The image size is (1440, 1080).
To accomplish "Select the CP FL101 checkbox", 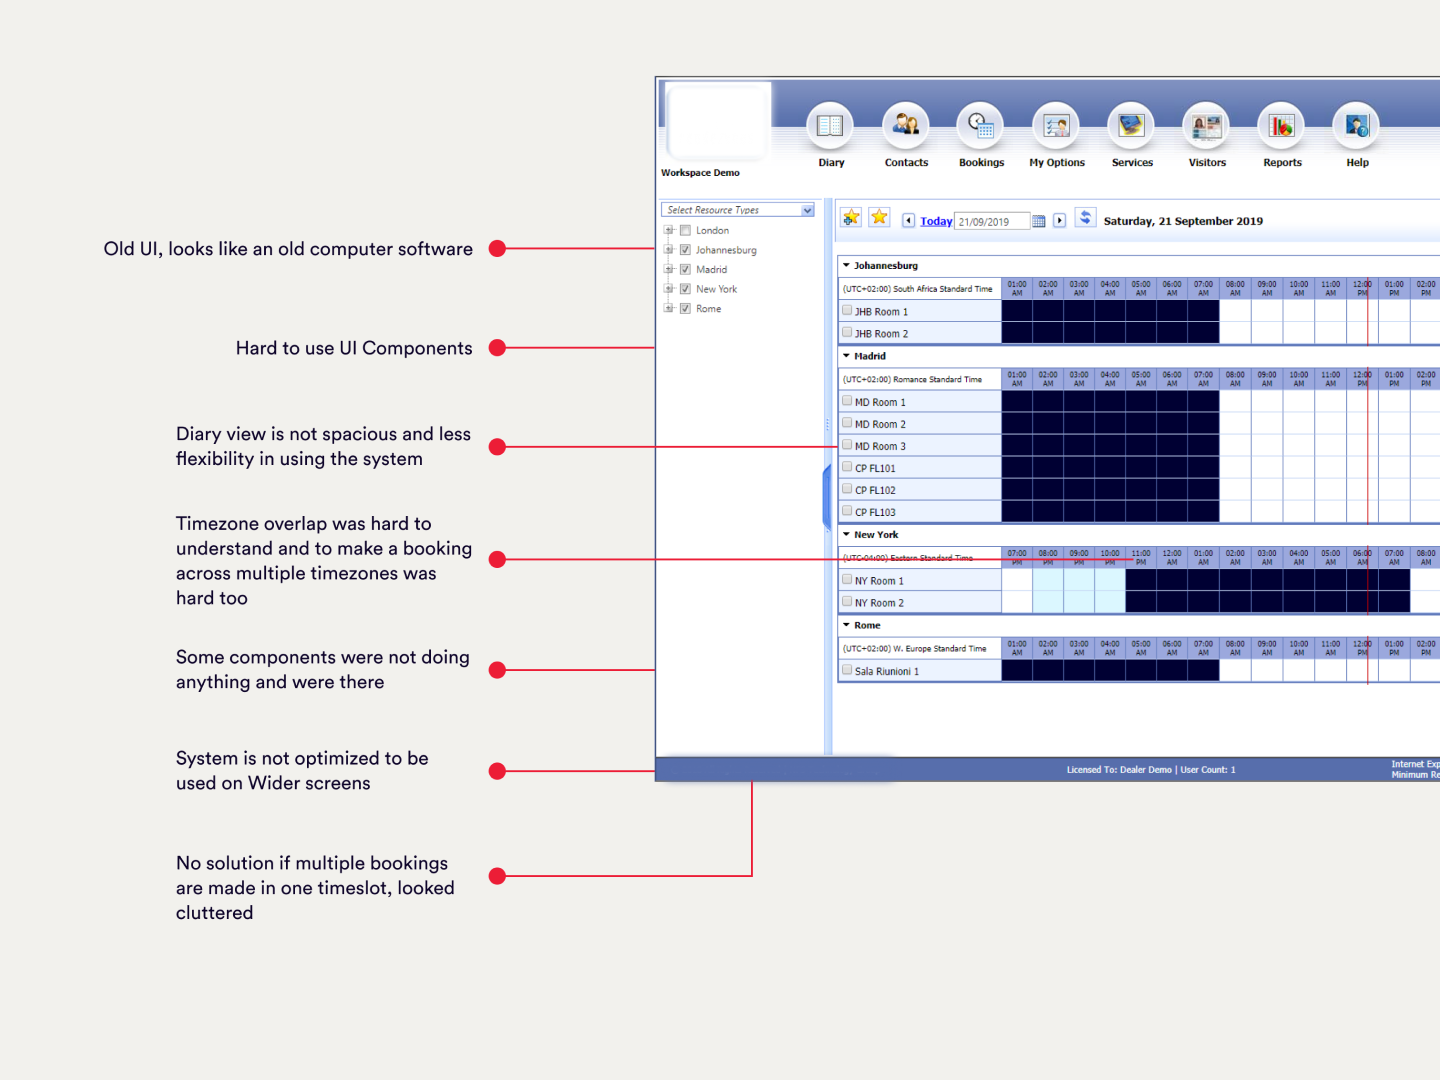I will click(x=847, y=466).
